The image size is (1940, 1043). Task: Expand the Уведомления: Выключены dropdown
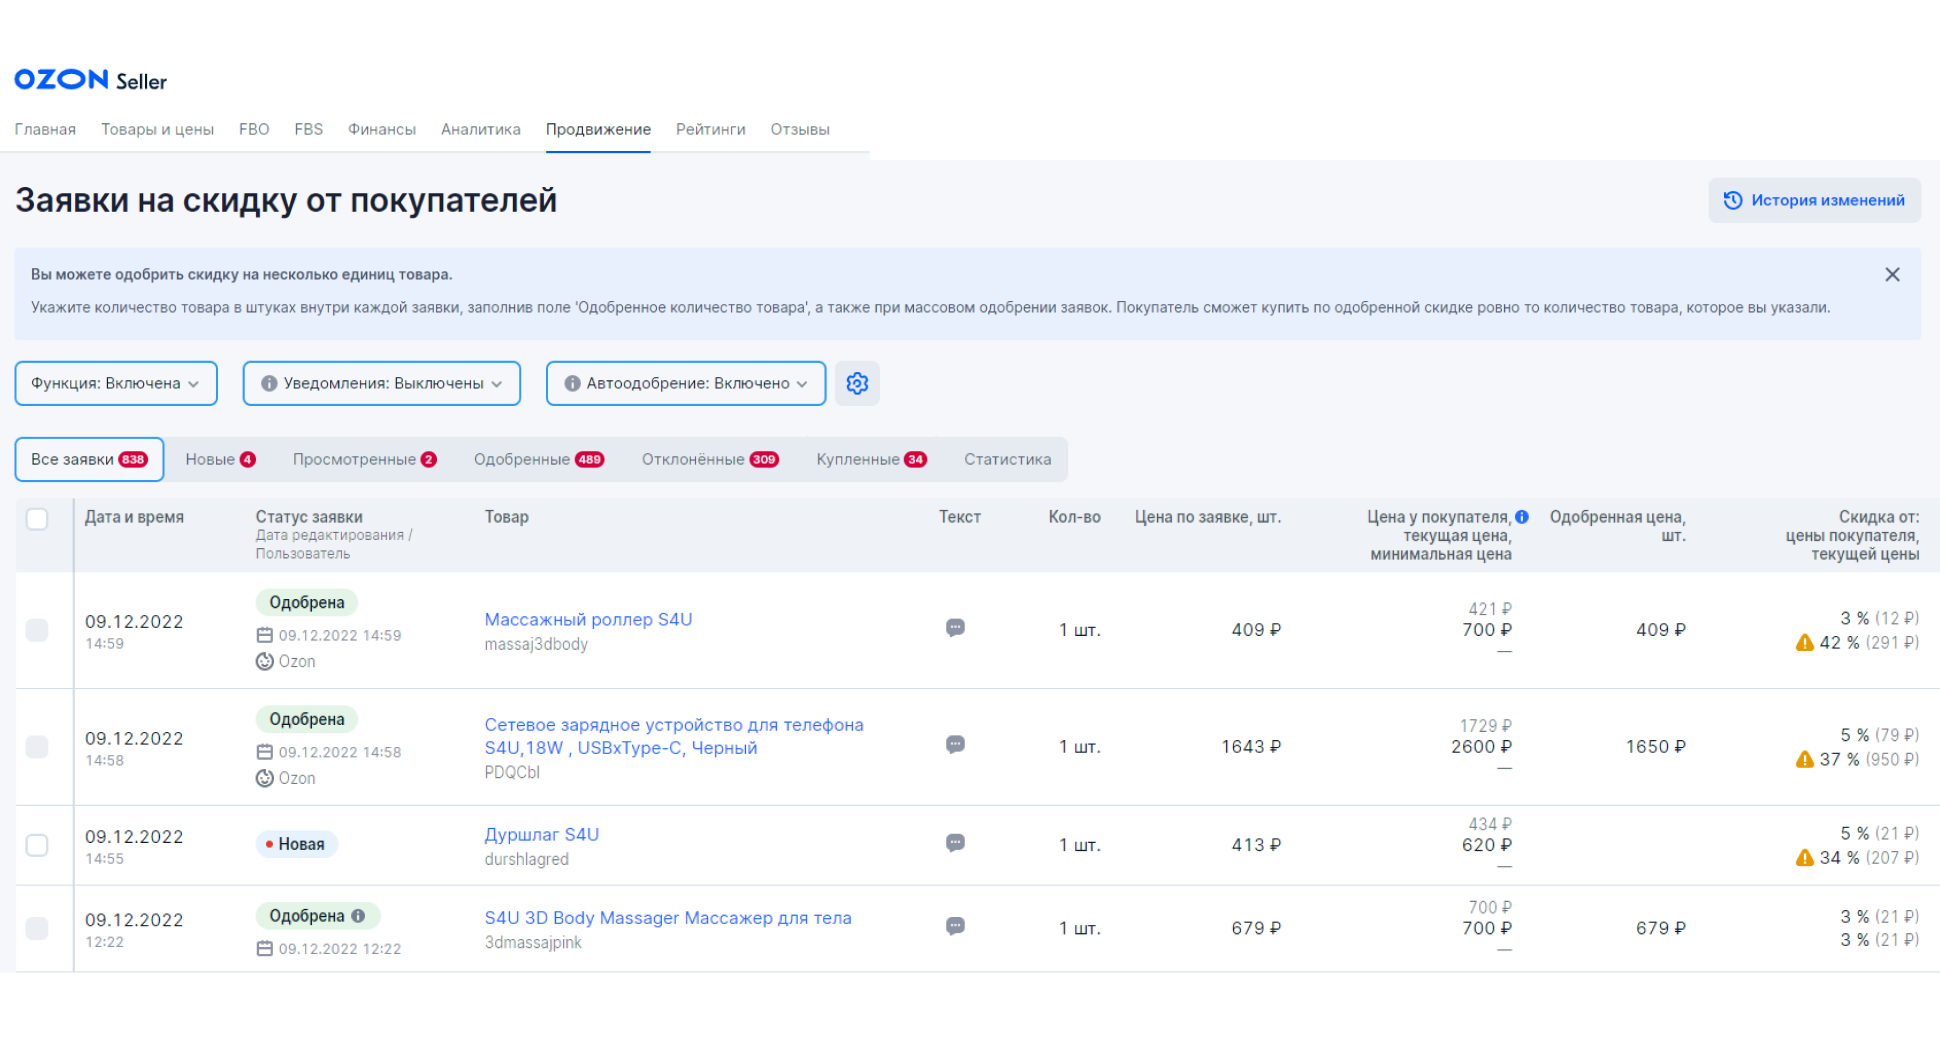pos(382,383)
